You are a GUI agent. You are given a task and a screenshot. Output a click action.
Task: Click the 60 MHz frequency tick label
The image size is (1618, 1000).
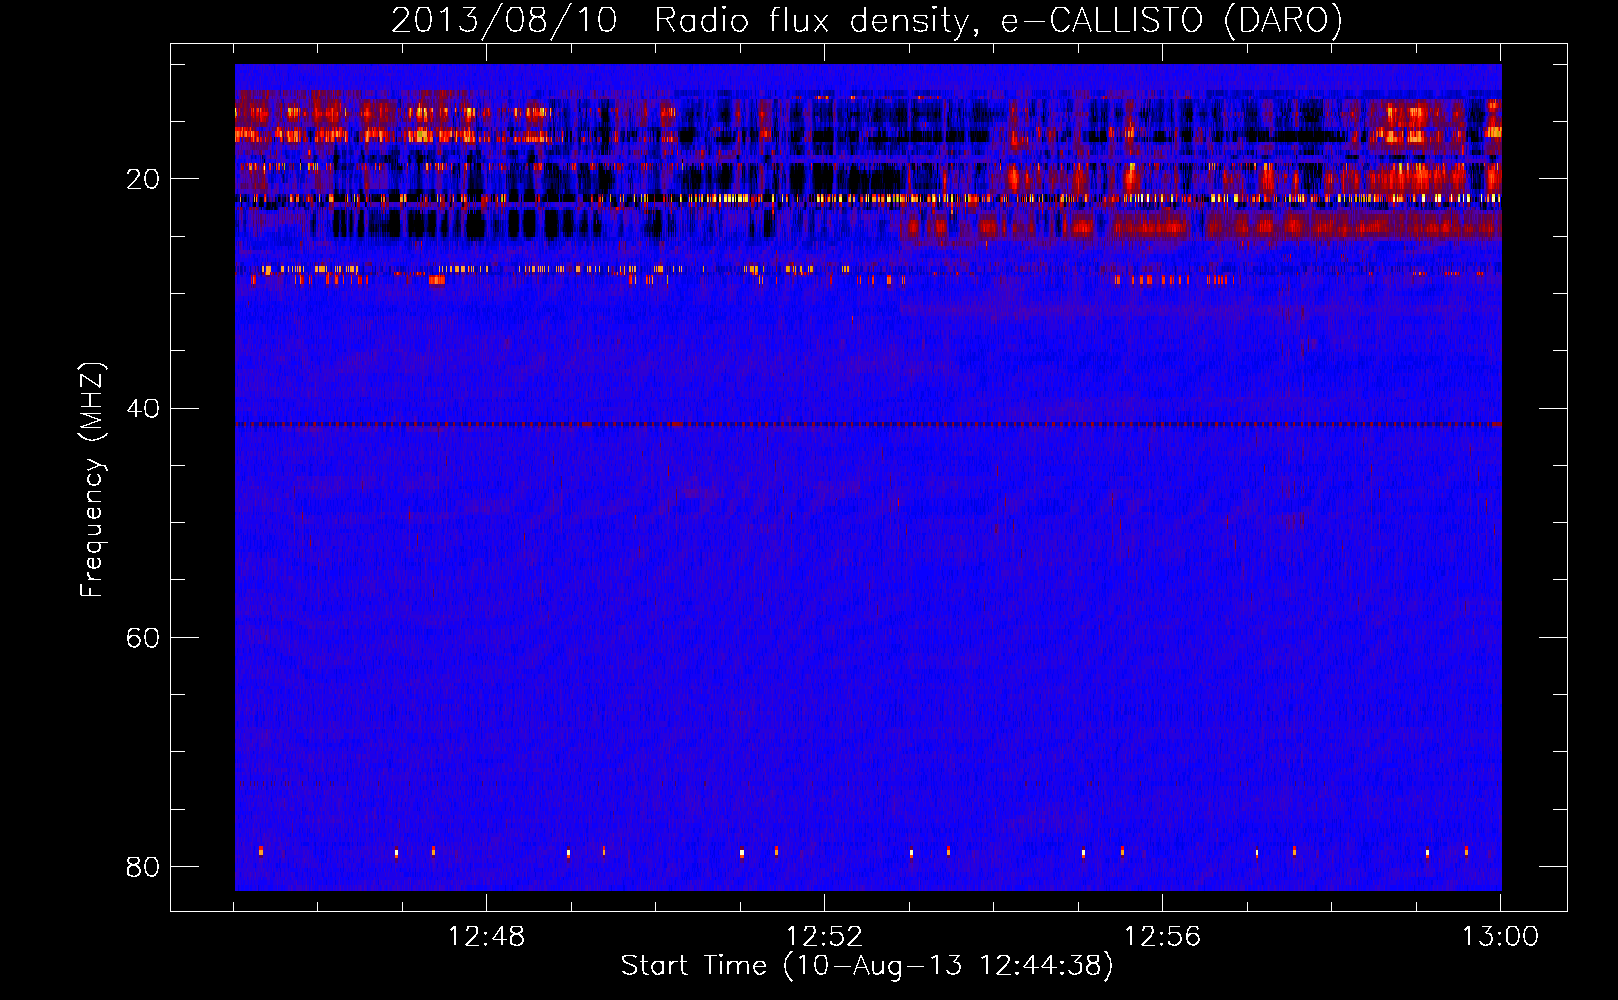(143, 637)
